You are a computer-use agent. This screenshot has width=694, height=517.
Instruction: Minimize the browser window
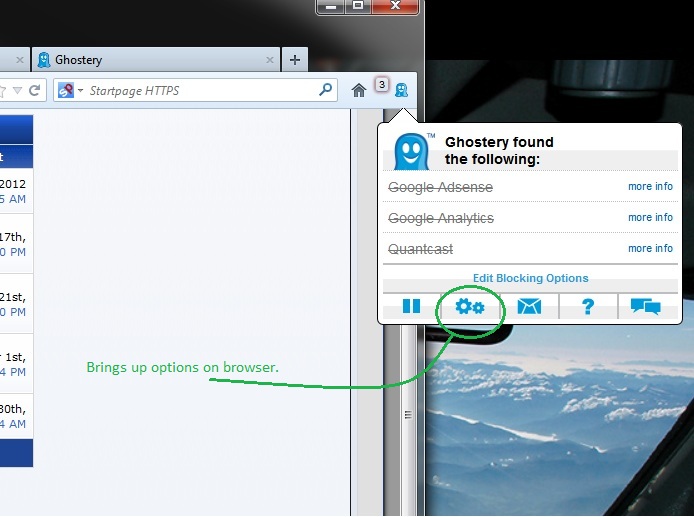click(x=331, y=6)
